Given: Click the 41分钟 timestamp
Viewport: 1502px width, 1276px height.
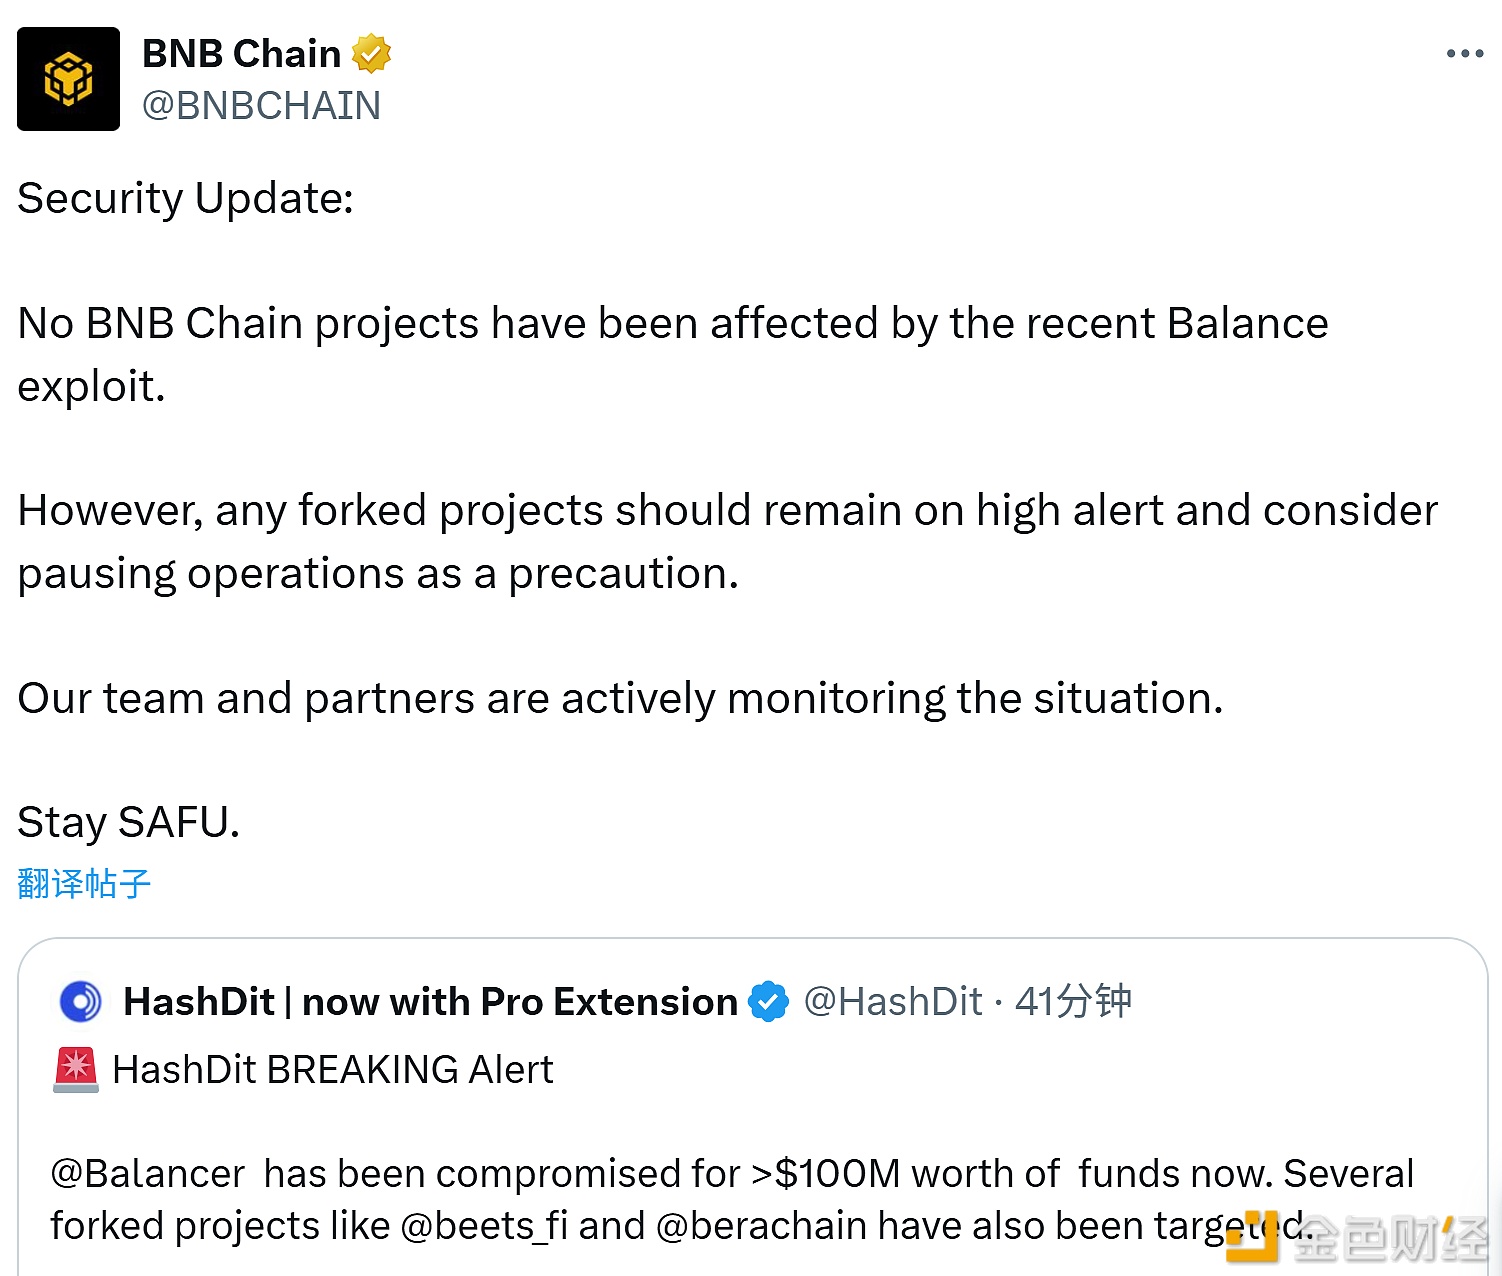Looking at the screenshot, I should click(x=1072, y=1001).
